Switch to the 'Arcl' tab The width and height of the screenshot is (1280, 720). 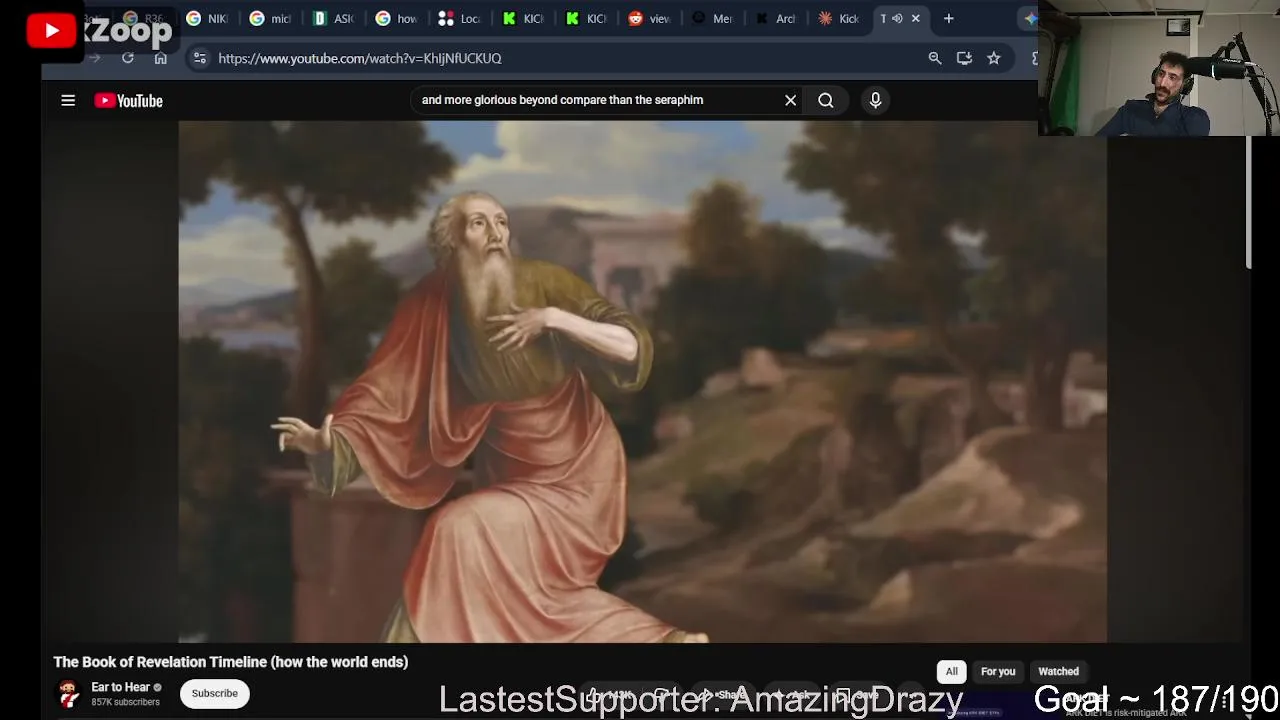[x=775, y=18]
